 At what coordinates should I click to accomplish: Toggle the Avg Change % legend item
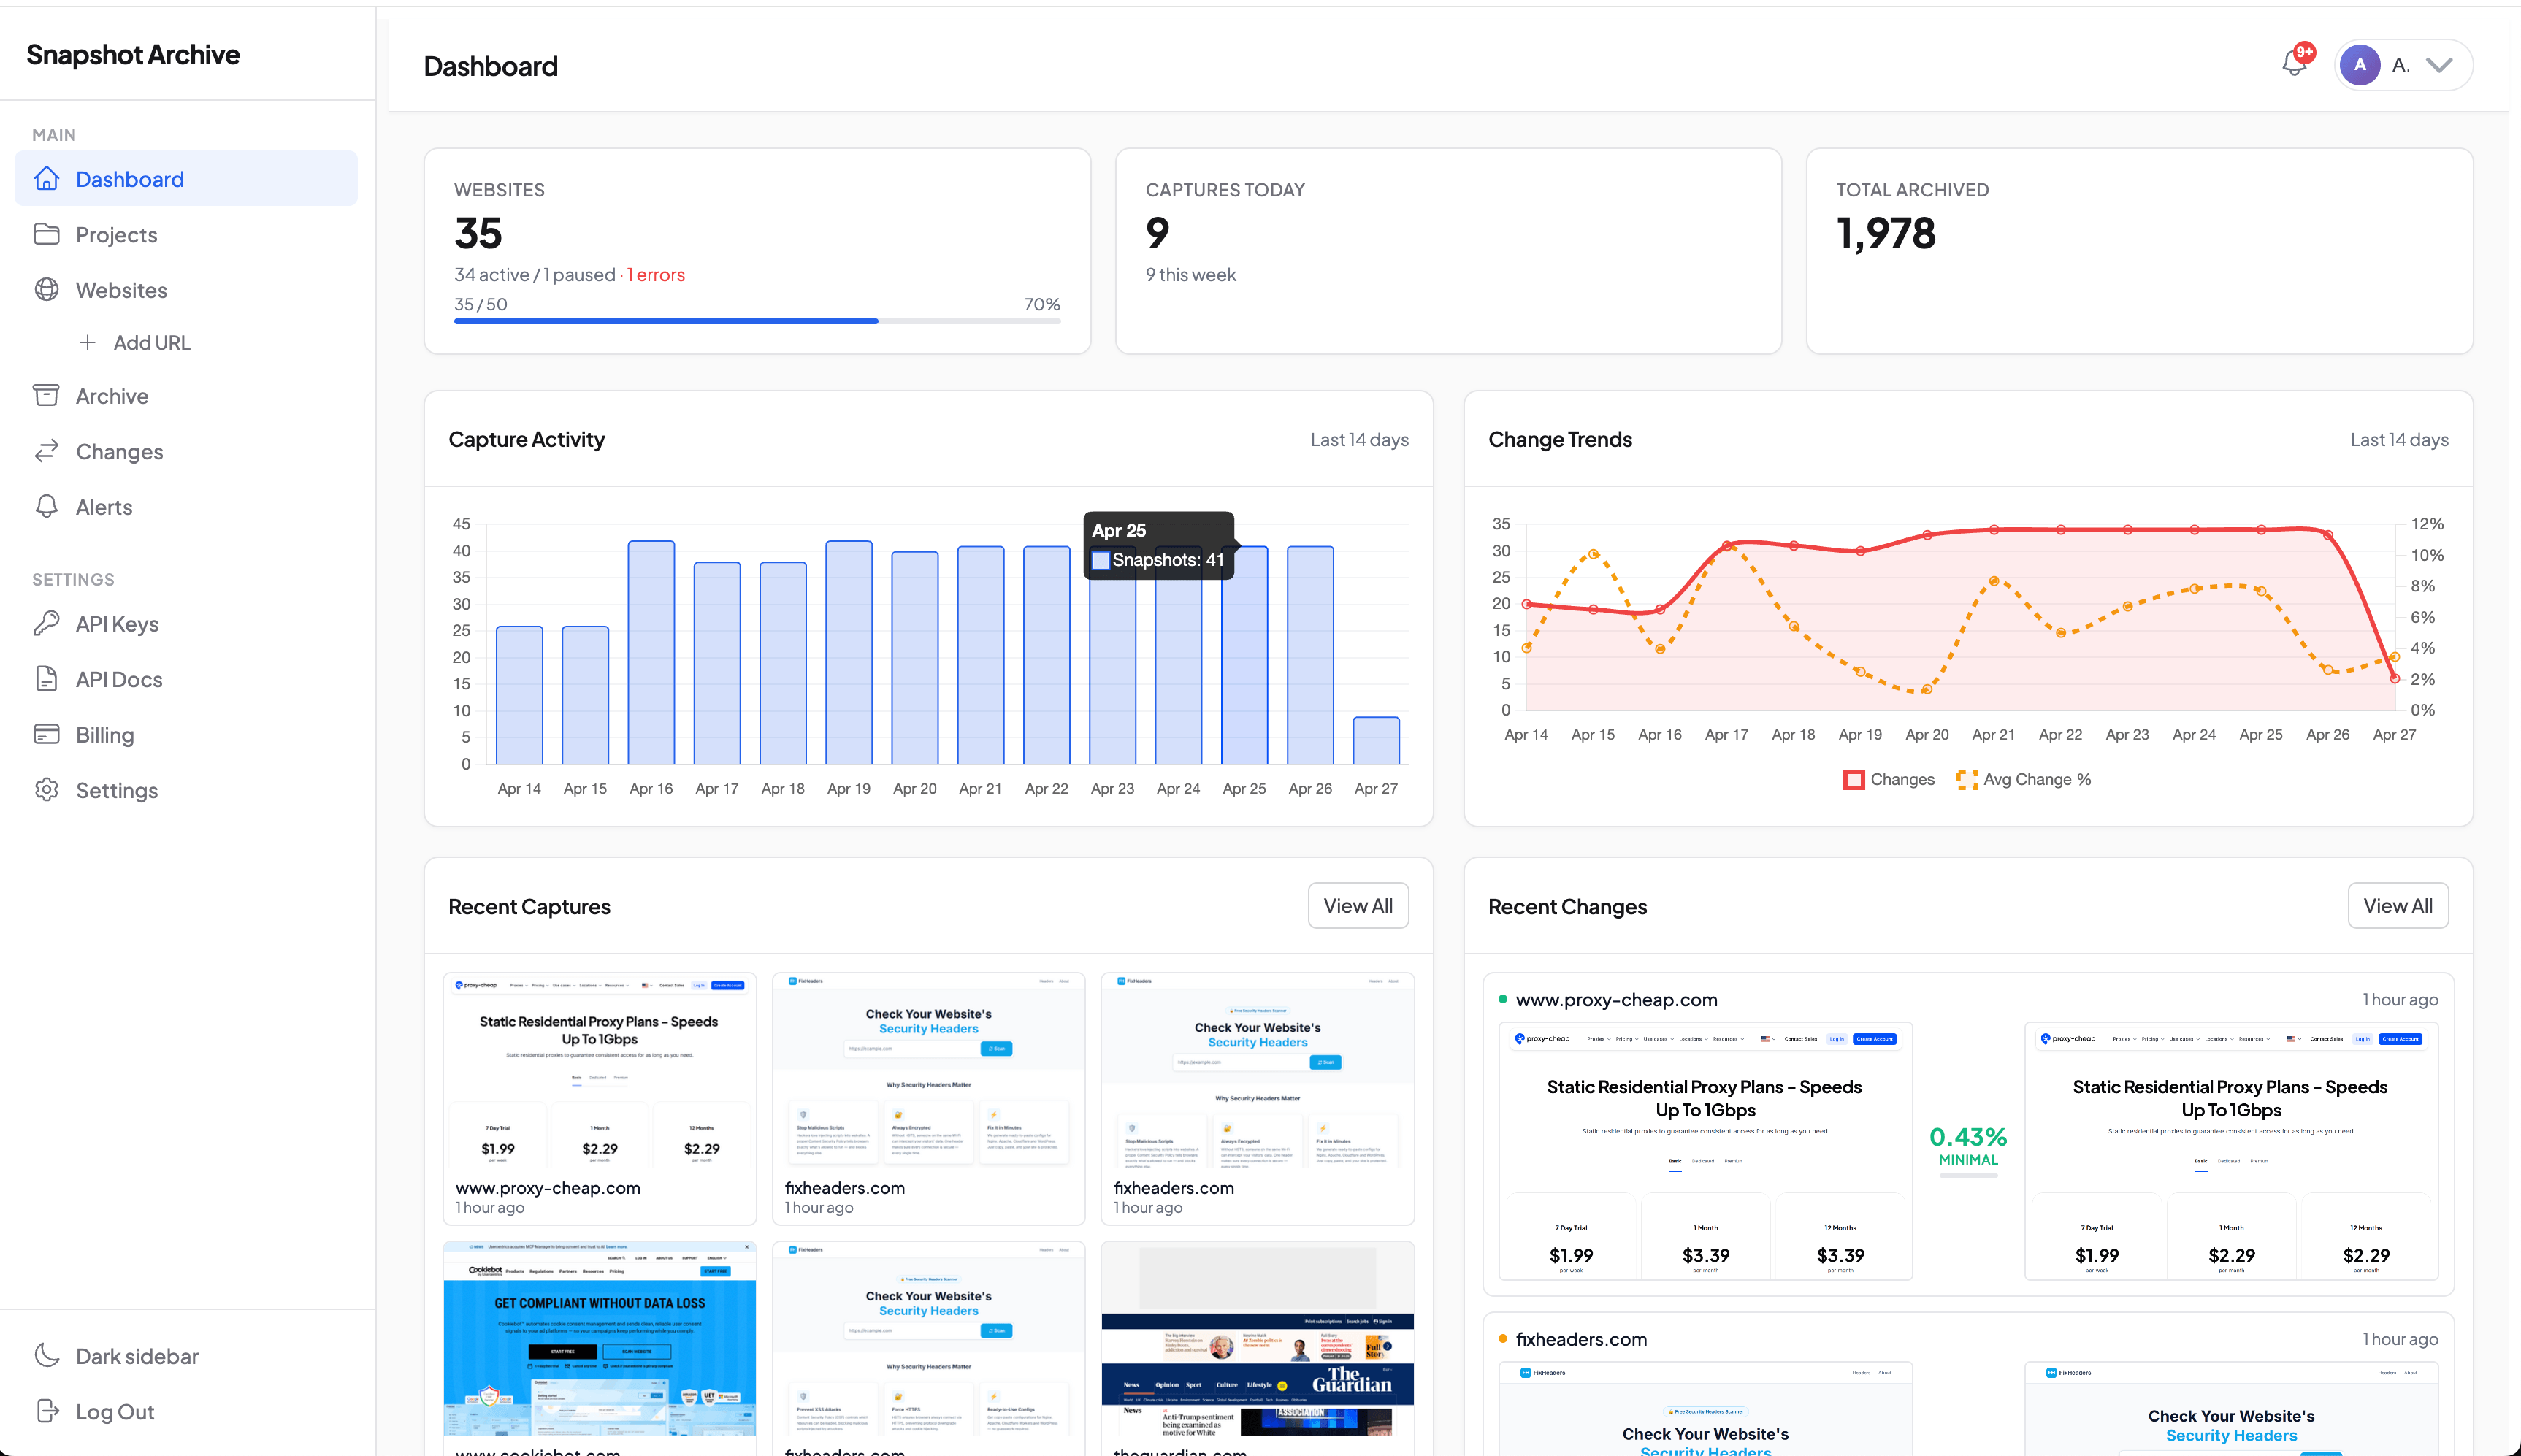[2023, 779]
